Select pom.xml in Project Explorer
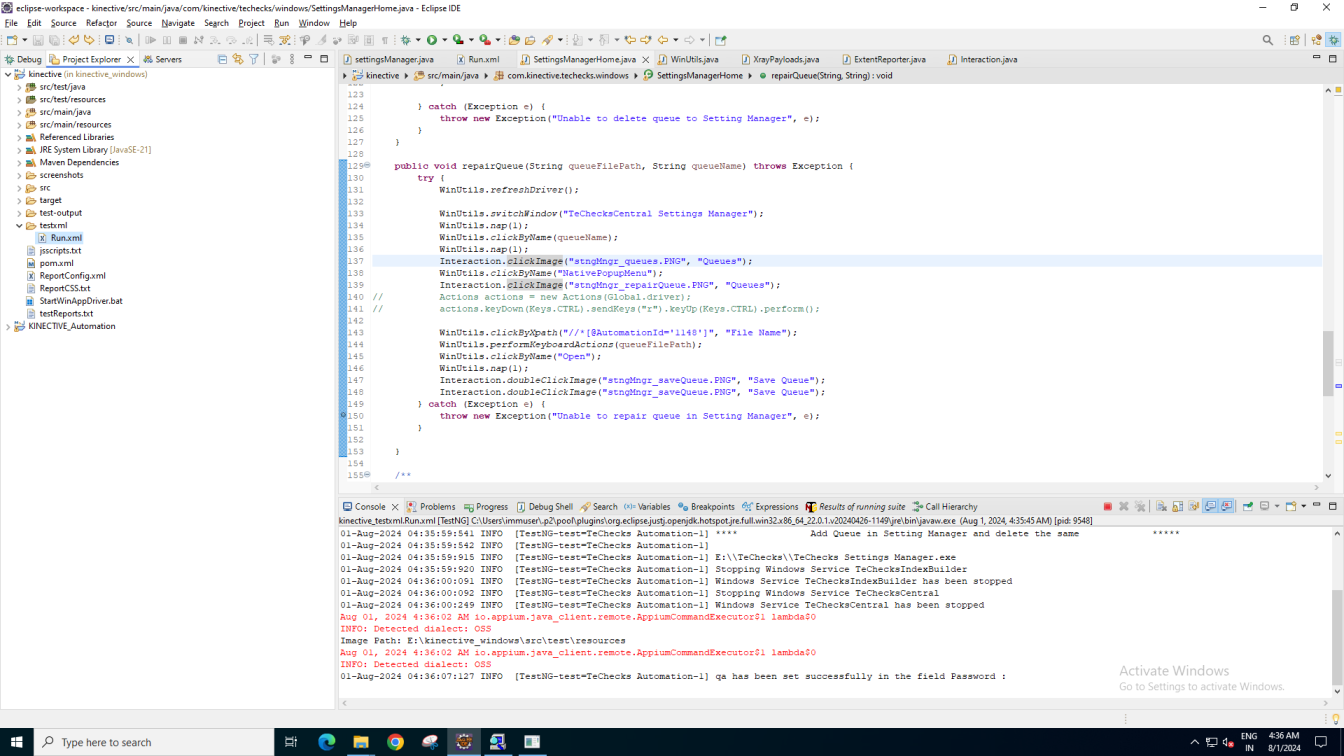The image size is (1344, 756). (x=56, y=263)
